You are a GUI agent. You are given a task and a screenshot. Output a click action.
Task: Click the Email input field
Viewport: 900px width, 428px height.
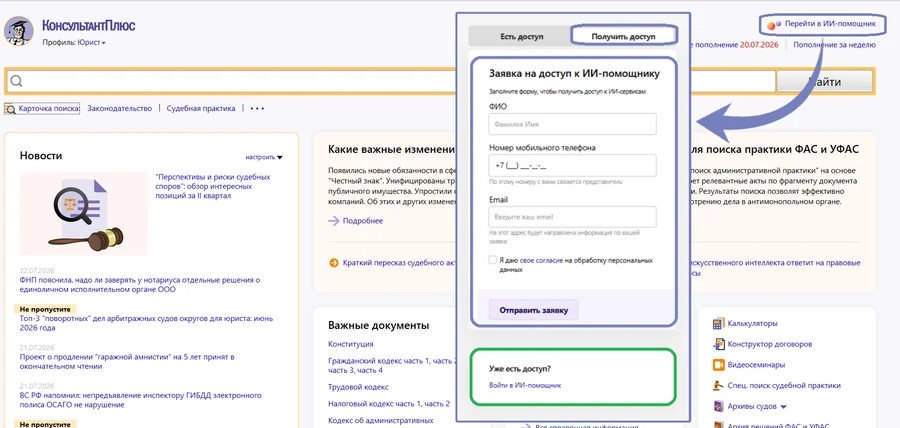point(572,217)
